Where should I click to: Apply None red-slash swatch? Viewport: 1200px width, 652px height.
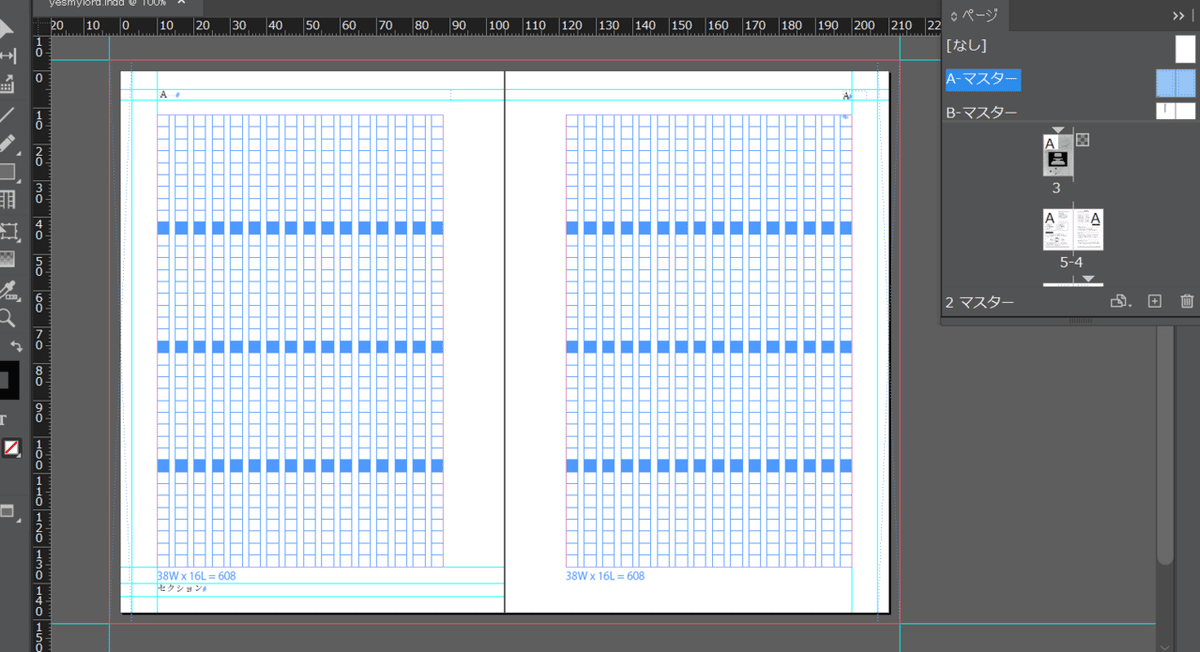[11, 448]
